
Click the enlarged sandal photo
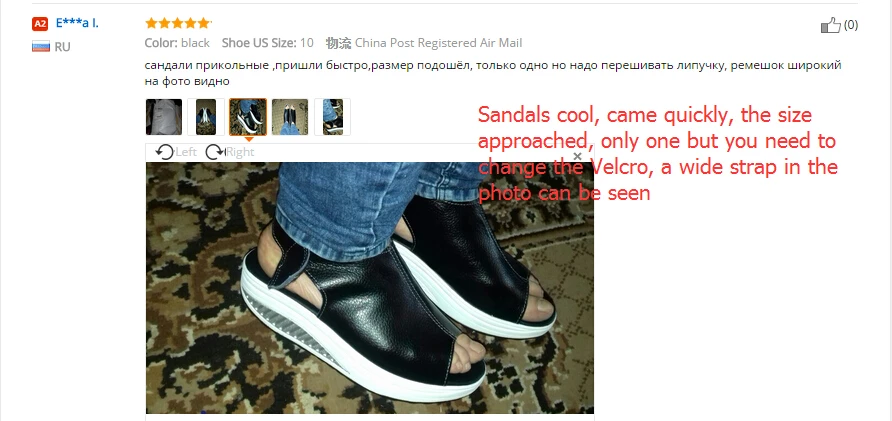point(370,288)
